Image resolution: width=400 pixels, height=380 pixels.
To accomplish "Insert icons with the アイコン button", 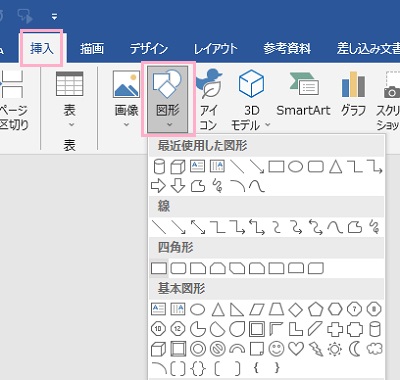I will [x=208, y=99].
